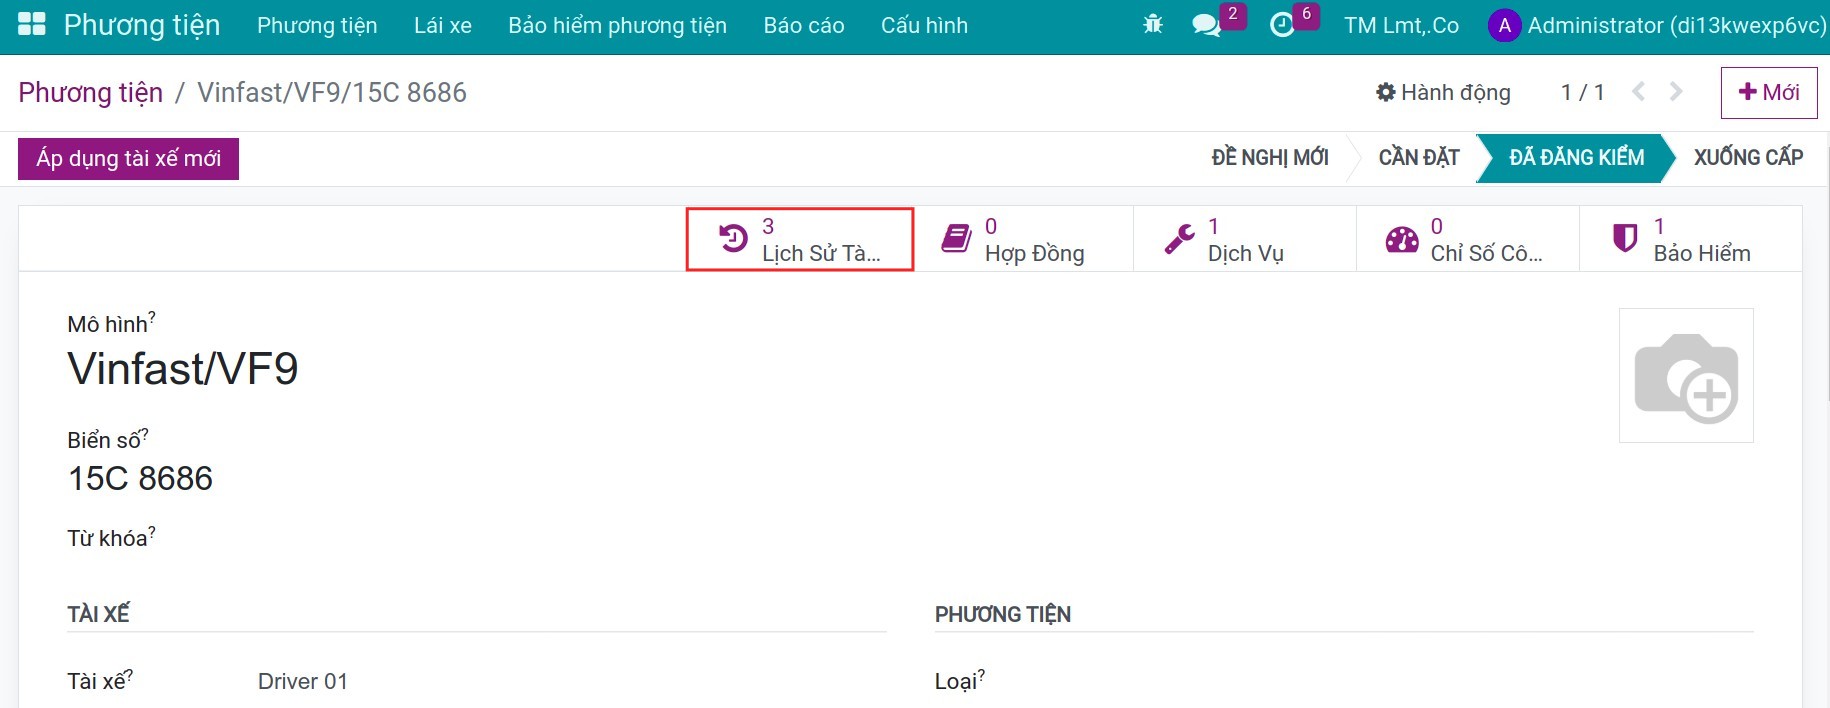Select the ĐÃ ĐĂNG KIỂM status
Screen dimensions: 1830x708
pos(1576,158)
